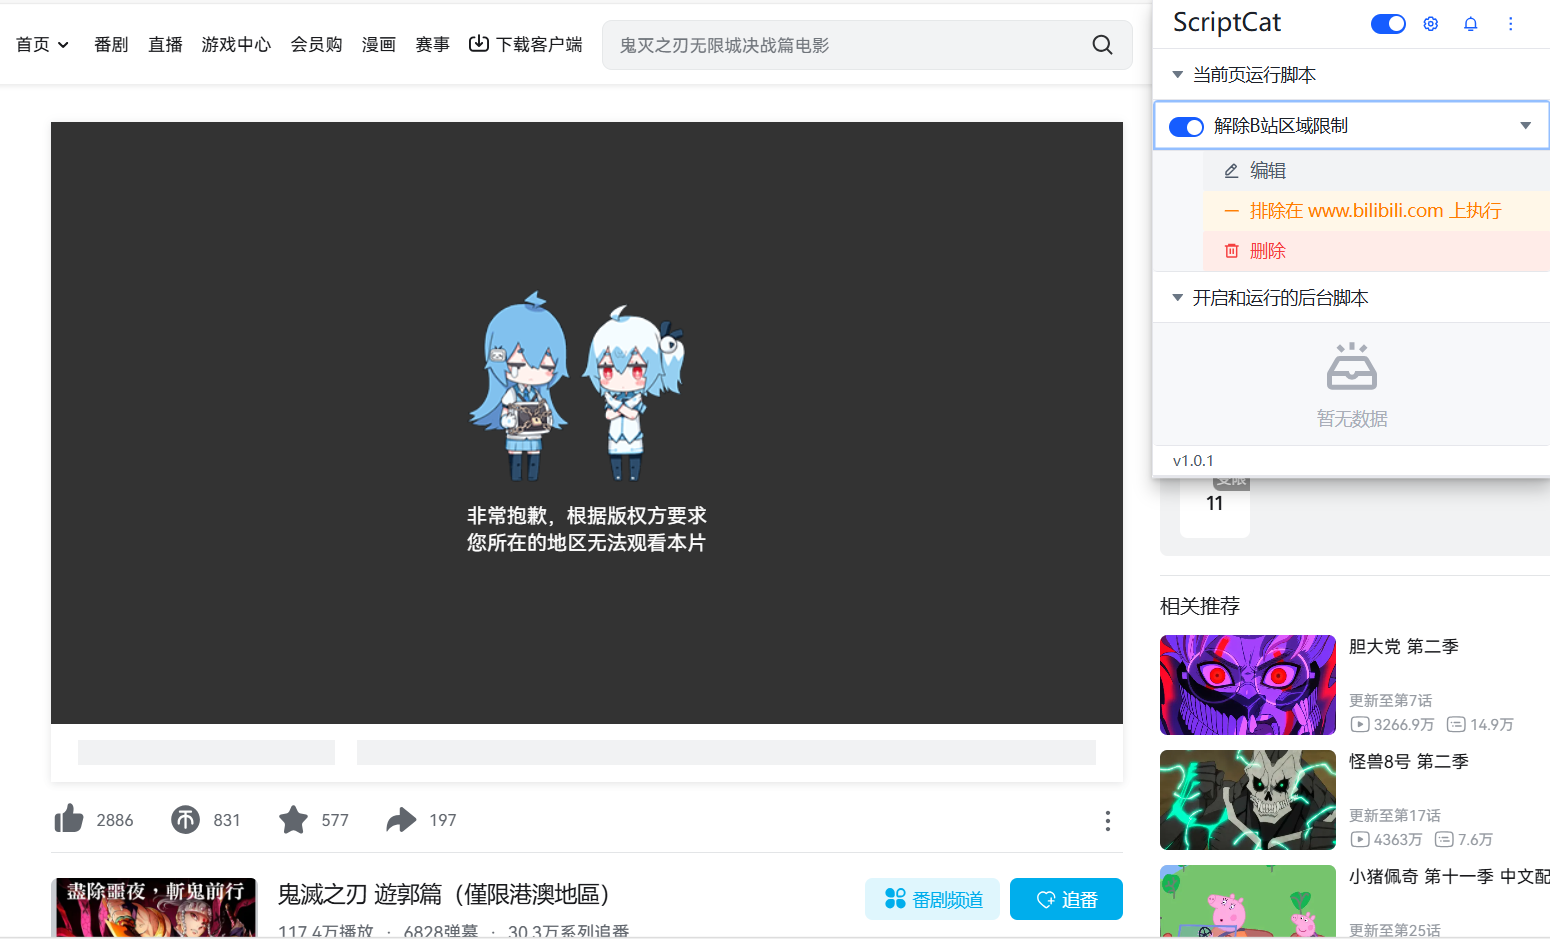The height and width of the screenshot is (939, 1550).
Task: Select 排除在 www.bilibili.com 上执行 option
Action: pos(1376,211)
